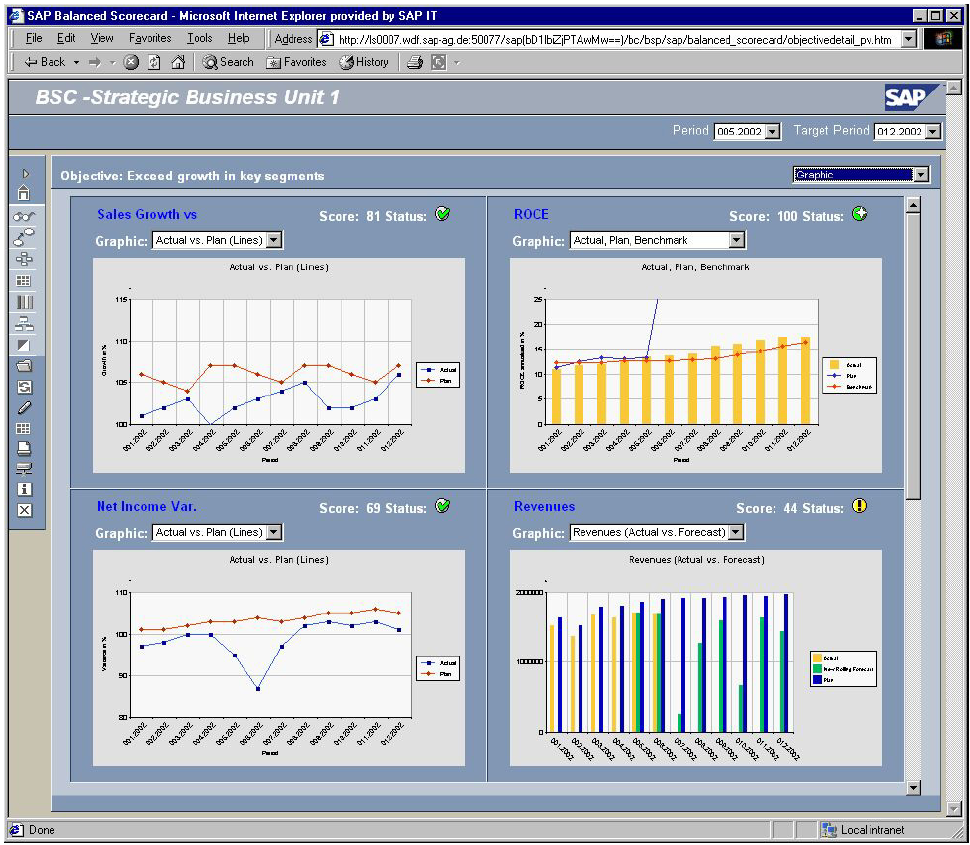Open the browser Search toolbar button
This screenshot has width=970, height=845.
point(228,62)
